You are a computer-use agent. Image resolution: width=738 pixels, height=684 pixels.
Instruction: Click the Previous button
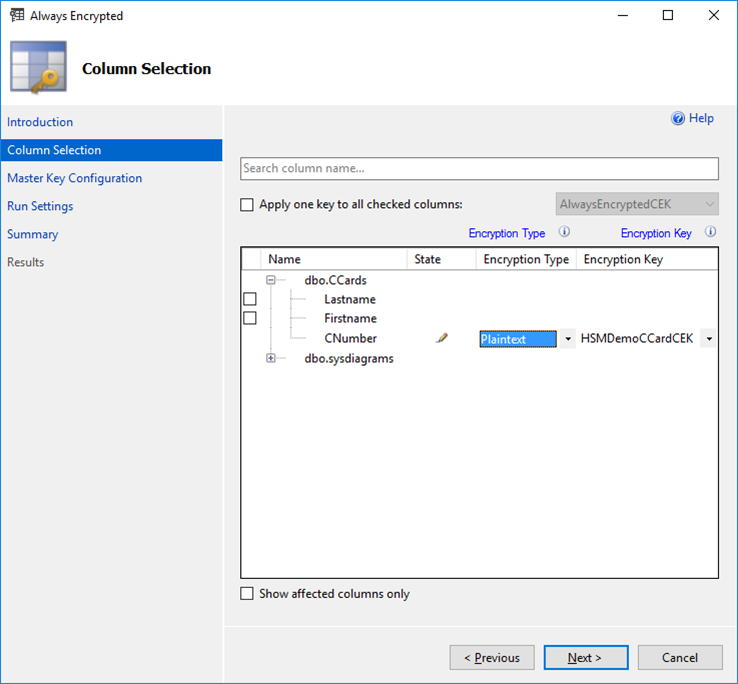491,658
